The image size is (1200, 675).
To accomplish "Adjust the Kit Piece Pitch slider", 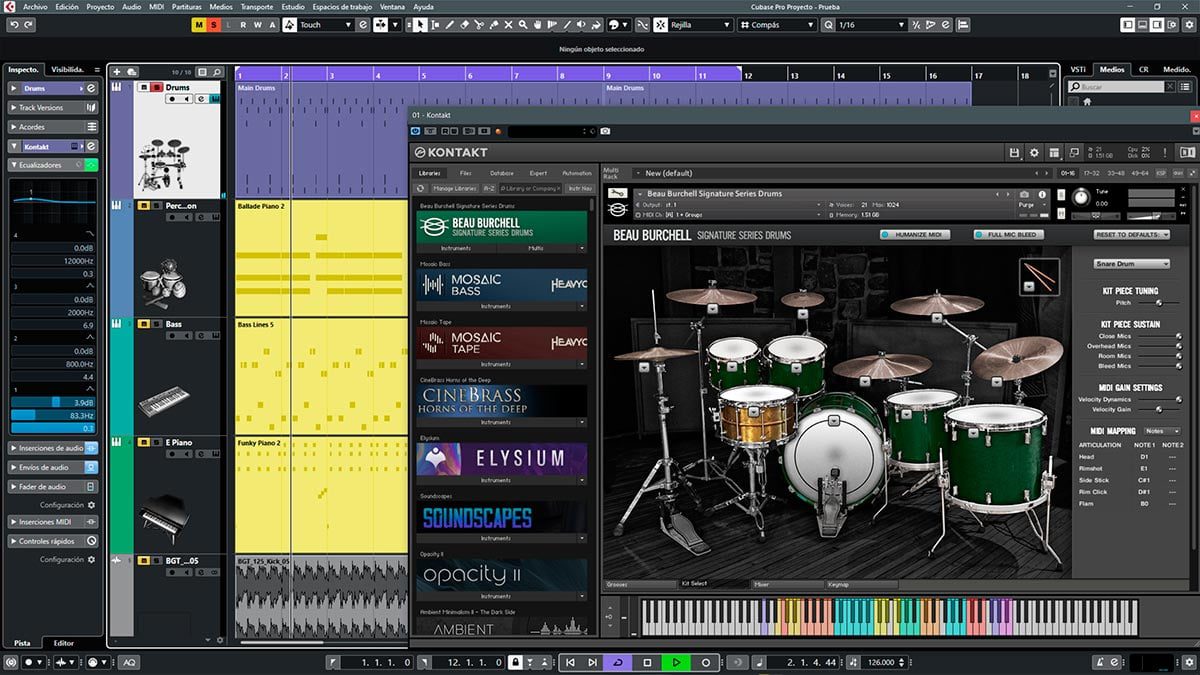I will coord(1158,302).
